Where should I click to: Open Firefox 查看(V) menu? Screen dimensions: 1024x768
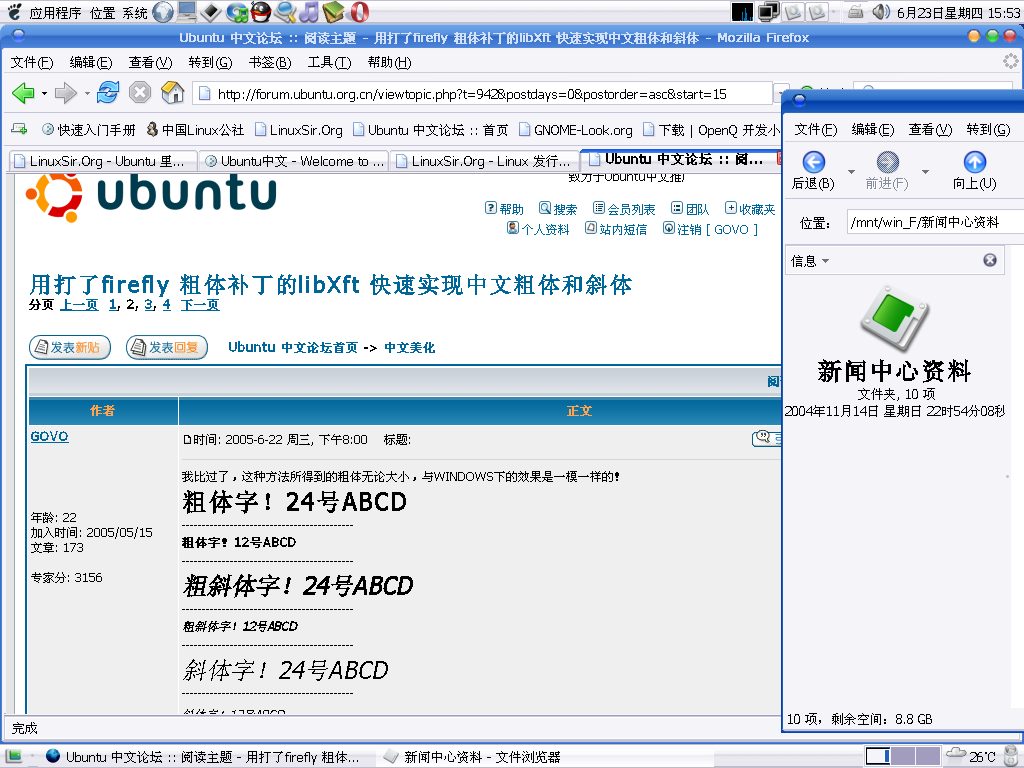coord(151,62)
